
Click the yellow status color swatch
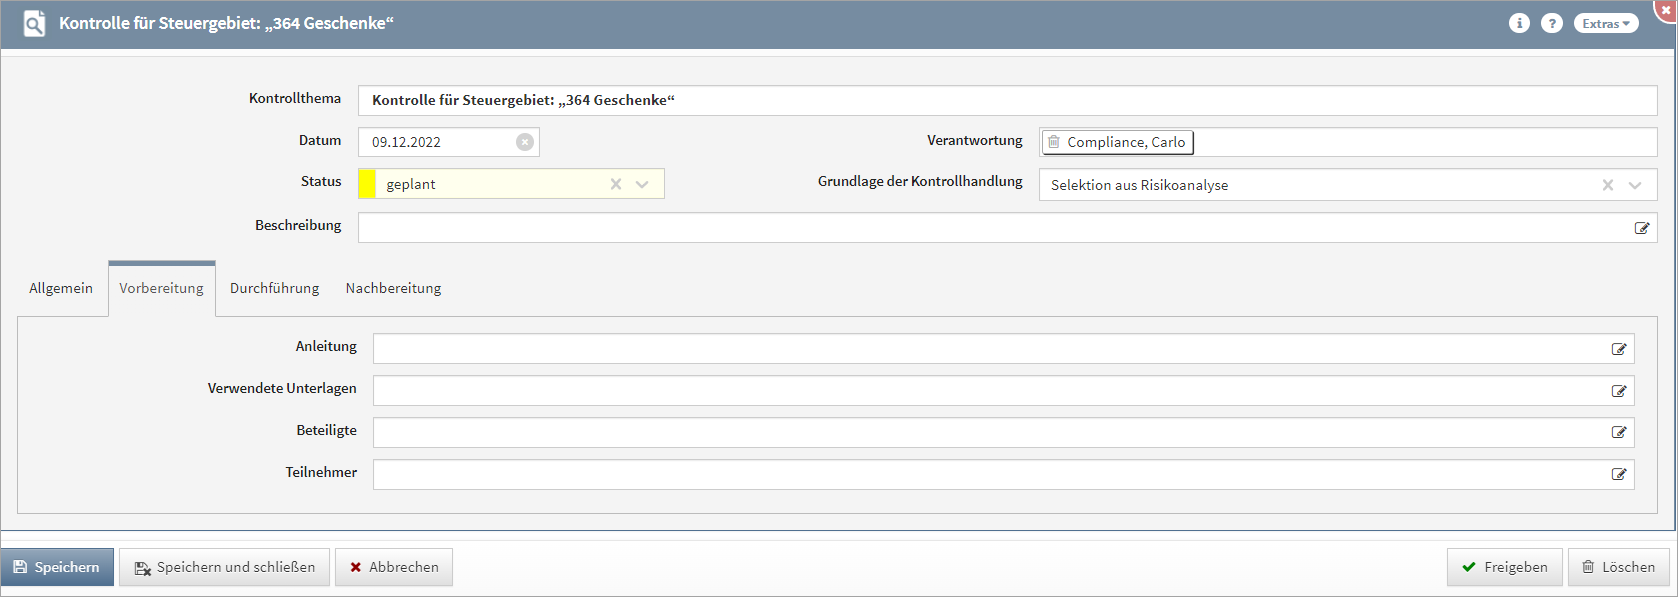click(x=367, y=184)
